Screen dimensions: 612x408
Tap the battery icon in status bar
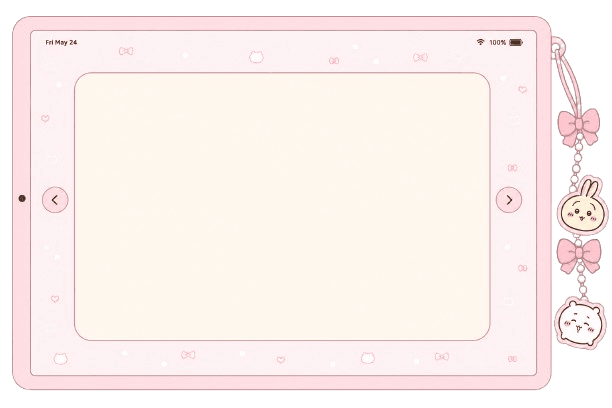click(x=516, y=42)
